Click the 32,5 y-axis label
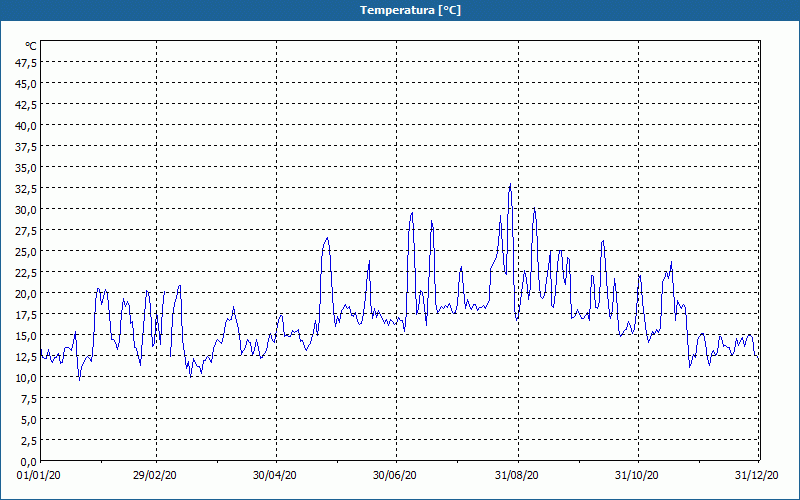Viewport: 800px width, 500px height. click(x=27, y=189)
